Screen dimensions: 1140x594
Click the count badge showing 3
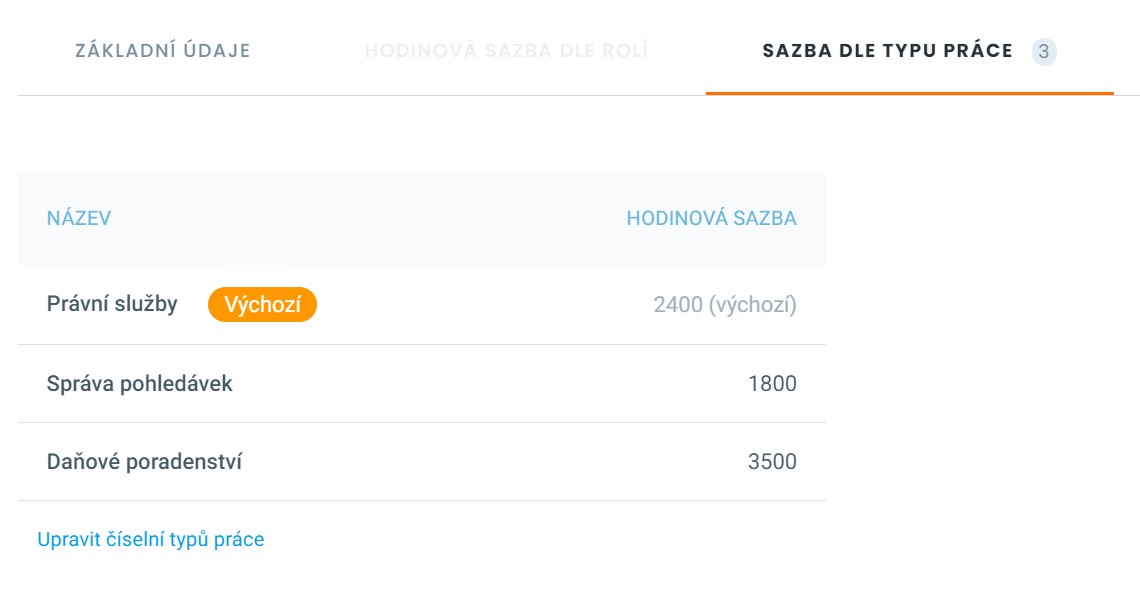click(1044, 51)
